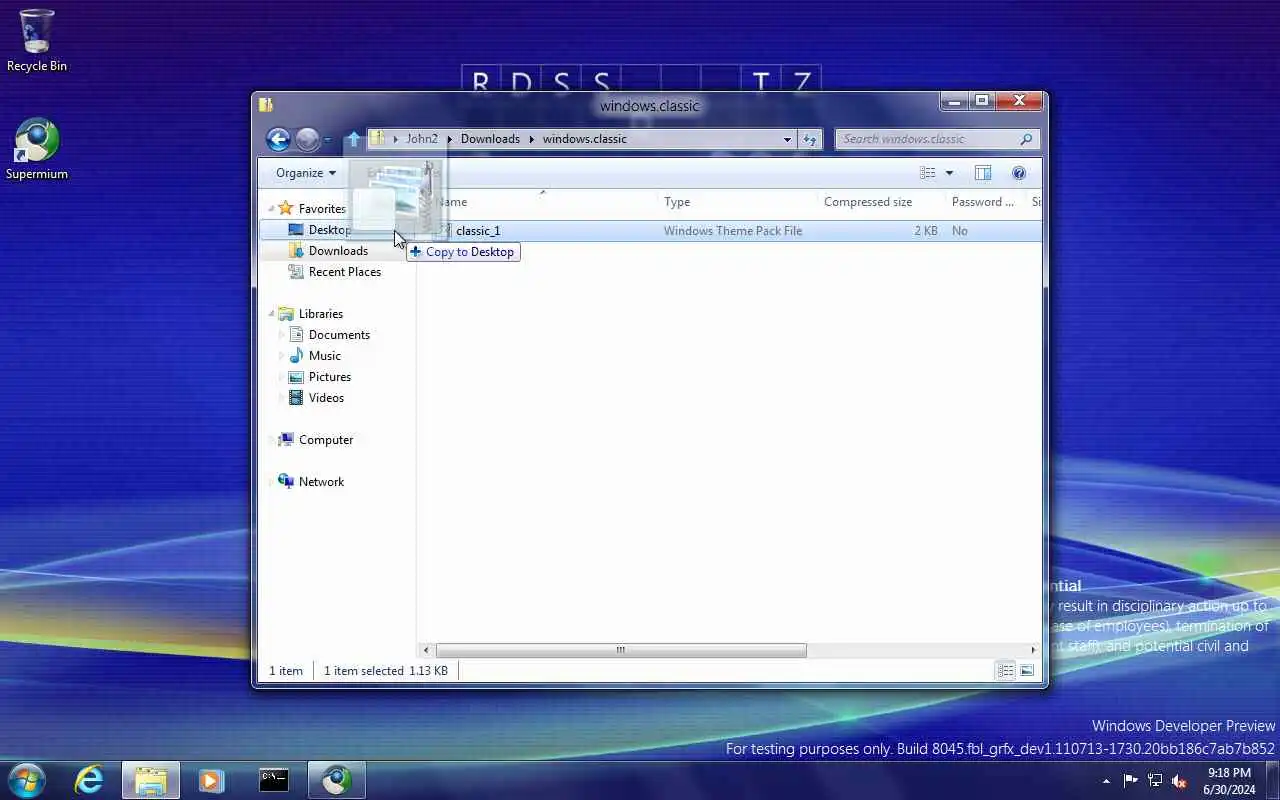Open the network status tray icon
The width and height of the screenshot is (1280, 800).
[1155, 781]
